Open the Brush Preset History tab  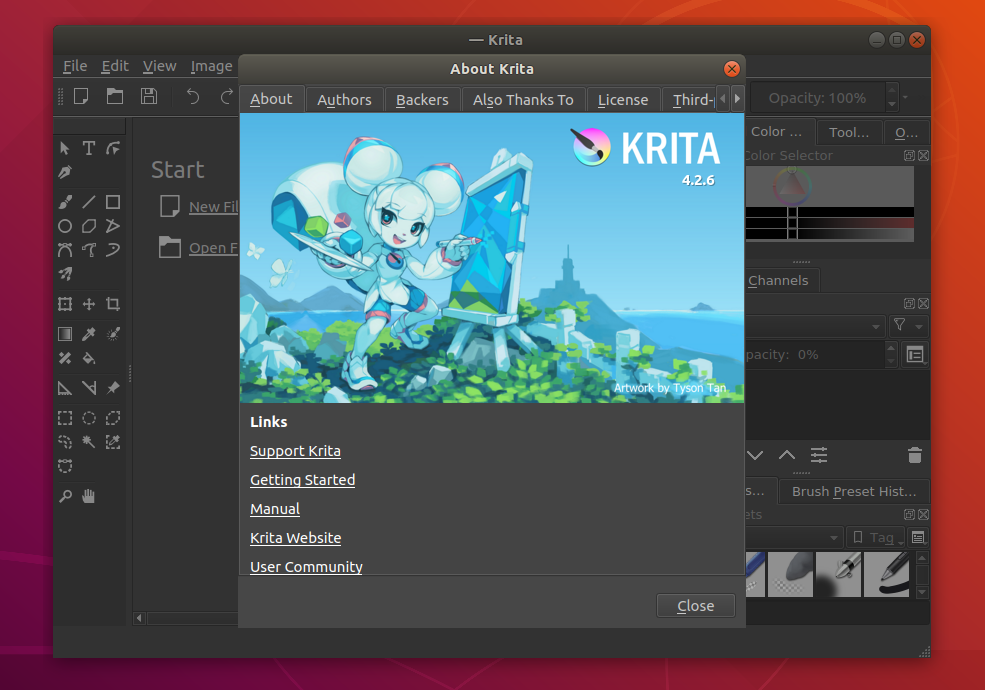coord(854,491)
